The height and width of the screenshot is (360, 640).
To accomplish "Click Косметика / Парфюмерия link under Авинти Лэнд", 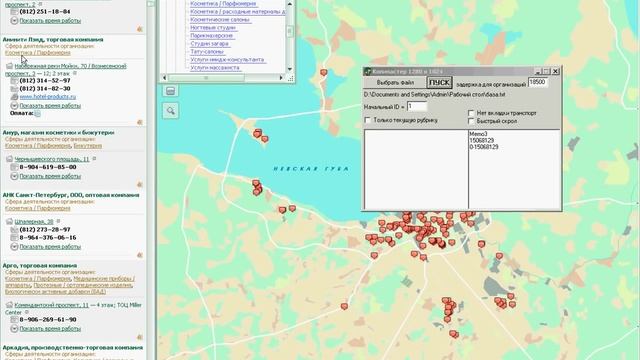I will point(38,53).
